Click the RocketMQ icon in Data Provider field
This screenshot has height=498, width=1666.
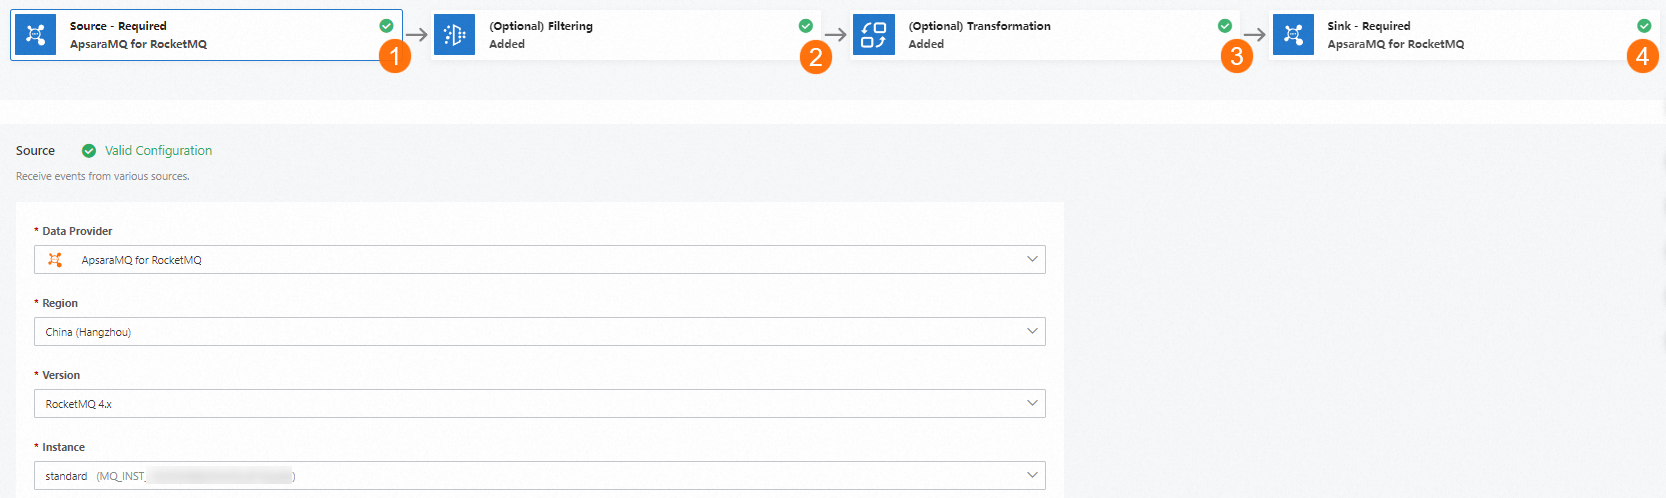point(55,260)
